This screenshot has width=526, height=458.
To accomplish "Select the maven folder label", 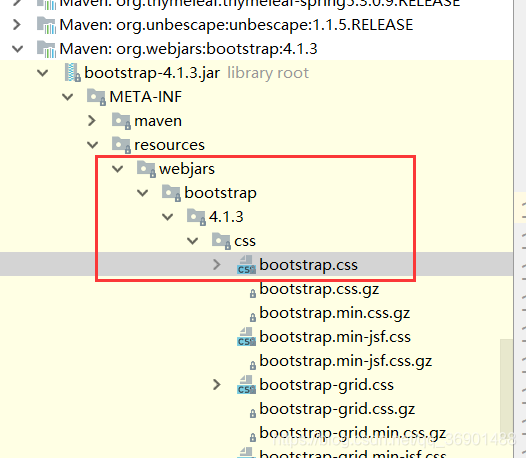I will tap(158, 121).
